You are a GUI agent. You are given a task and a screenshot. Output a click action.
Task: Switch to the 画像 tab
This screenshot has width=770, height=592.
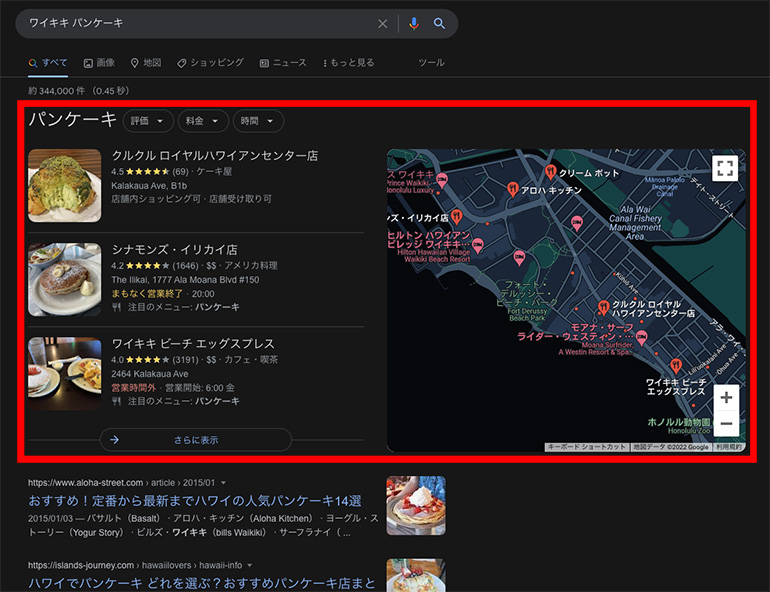(x=99, y=63)
